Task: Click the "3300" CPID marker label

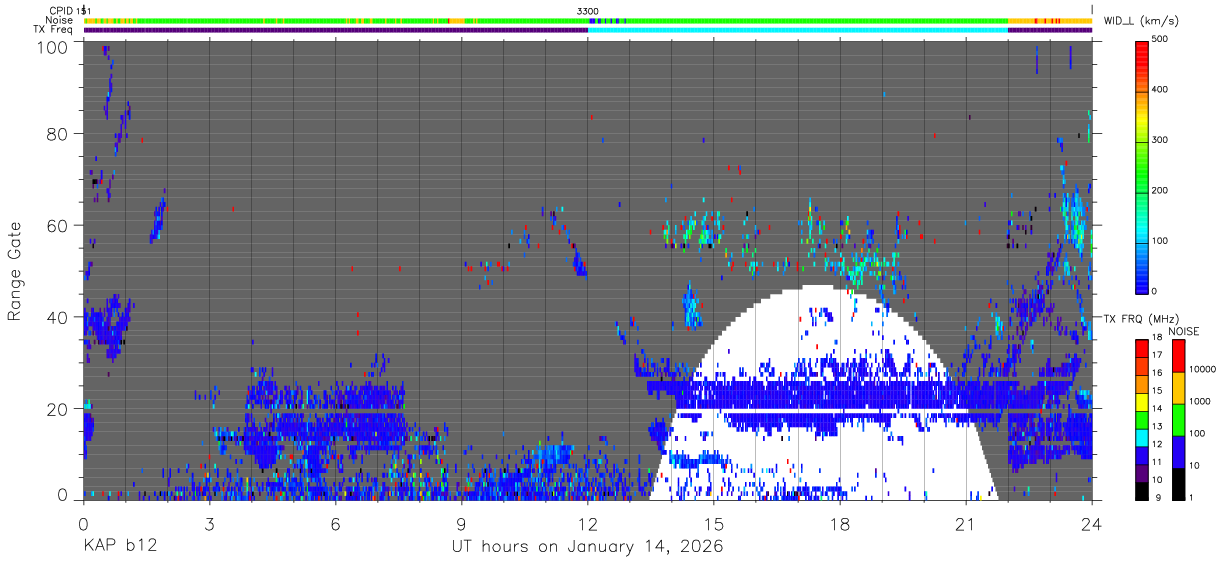Action: click(588, 11)
